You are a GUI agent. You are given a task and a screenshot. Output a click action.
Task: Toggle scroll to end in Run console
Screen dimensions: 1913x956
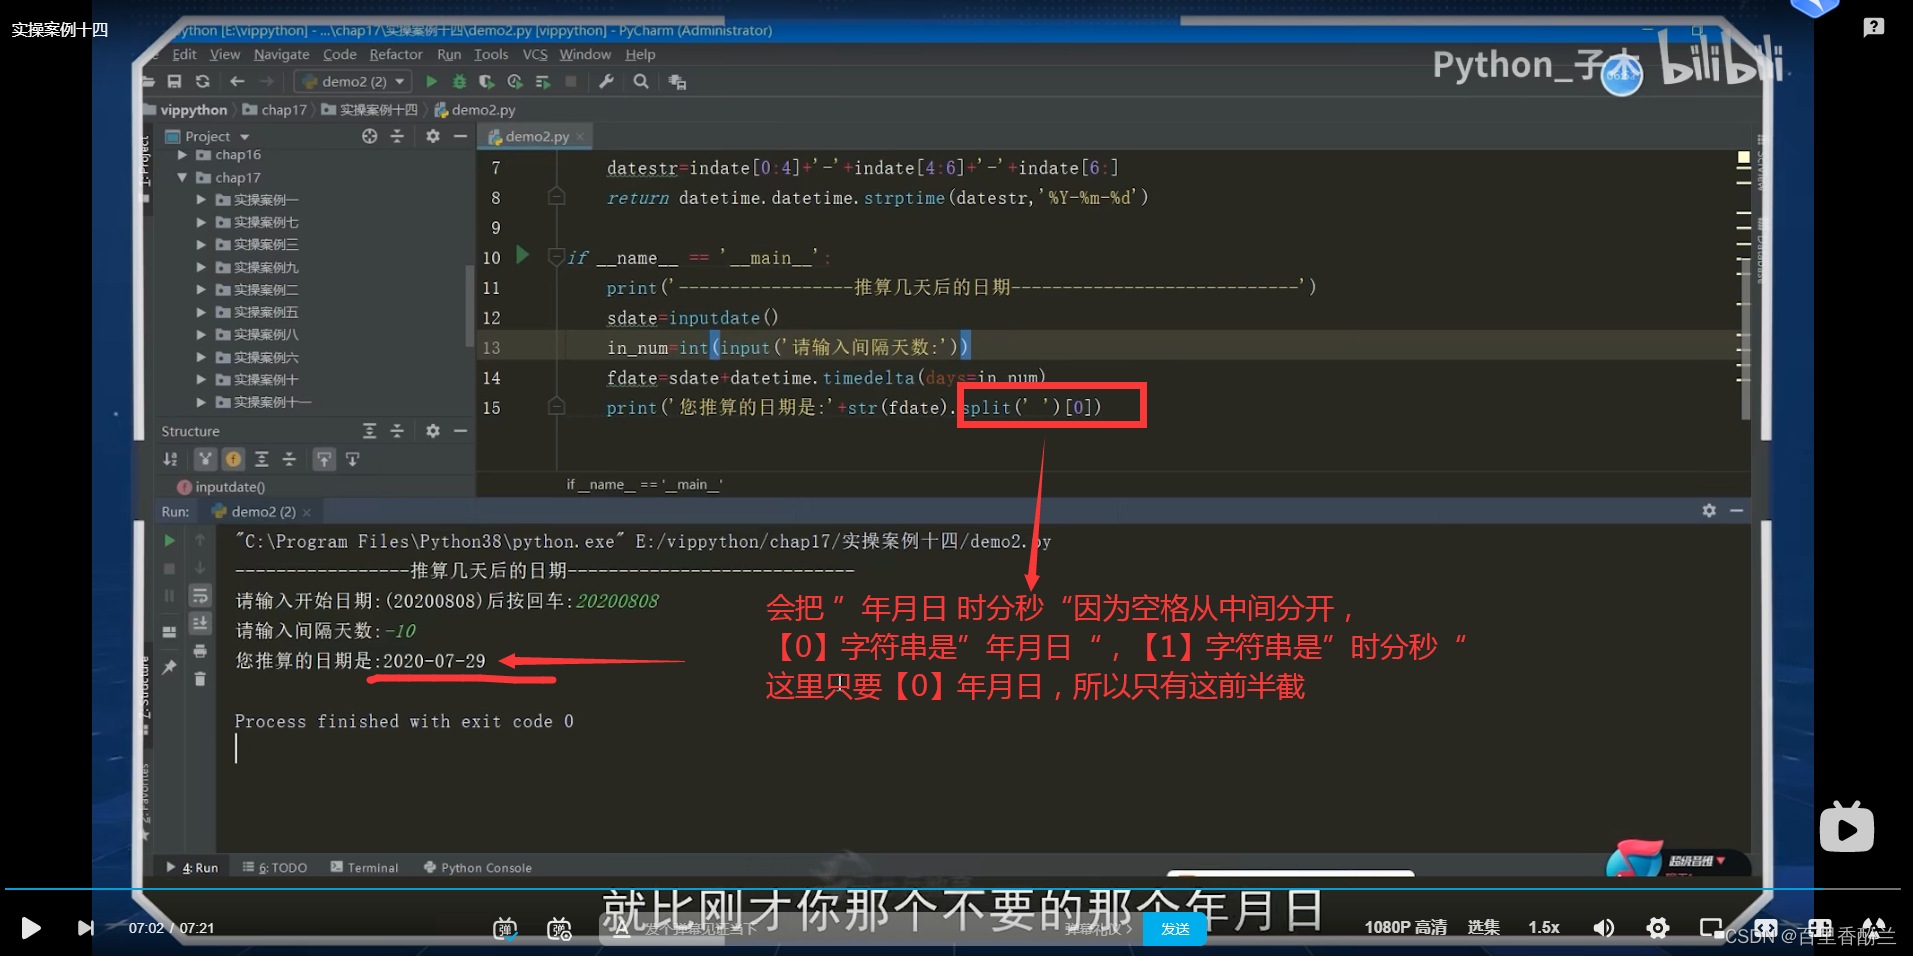(200, 623)
